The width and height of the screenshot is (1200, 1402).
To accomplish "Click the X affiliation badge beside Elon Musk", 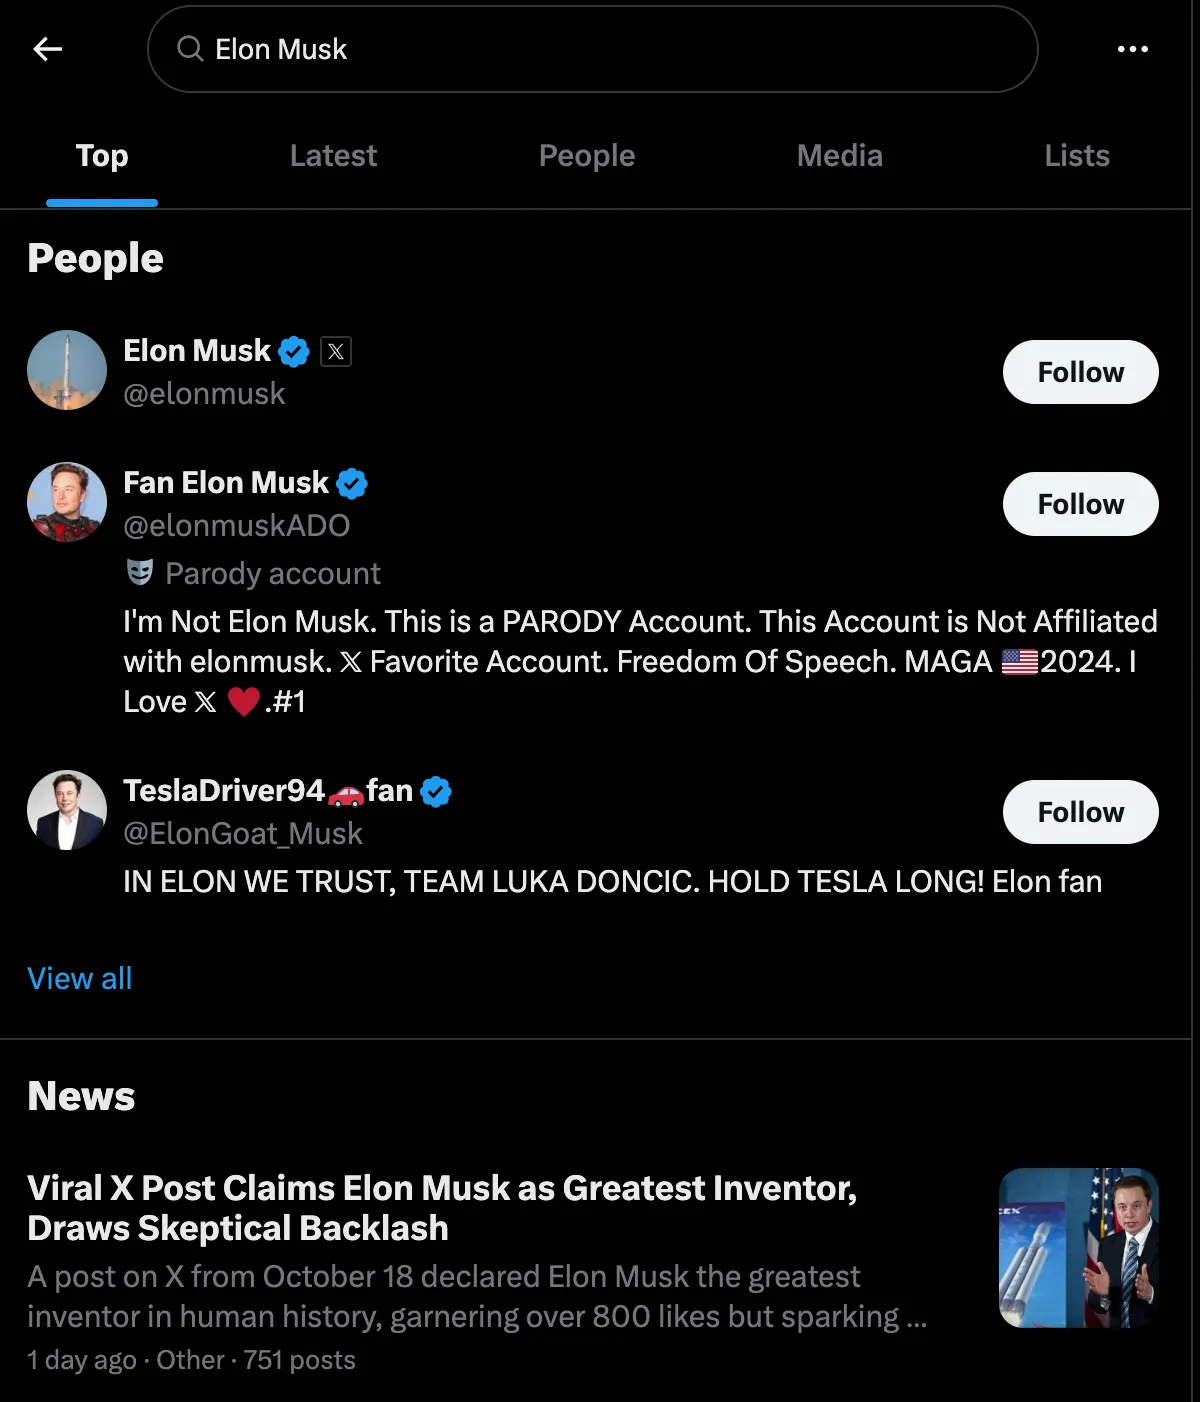I will pyautogui.click(x=336, y=352).
